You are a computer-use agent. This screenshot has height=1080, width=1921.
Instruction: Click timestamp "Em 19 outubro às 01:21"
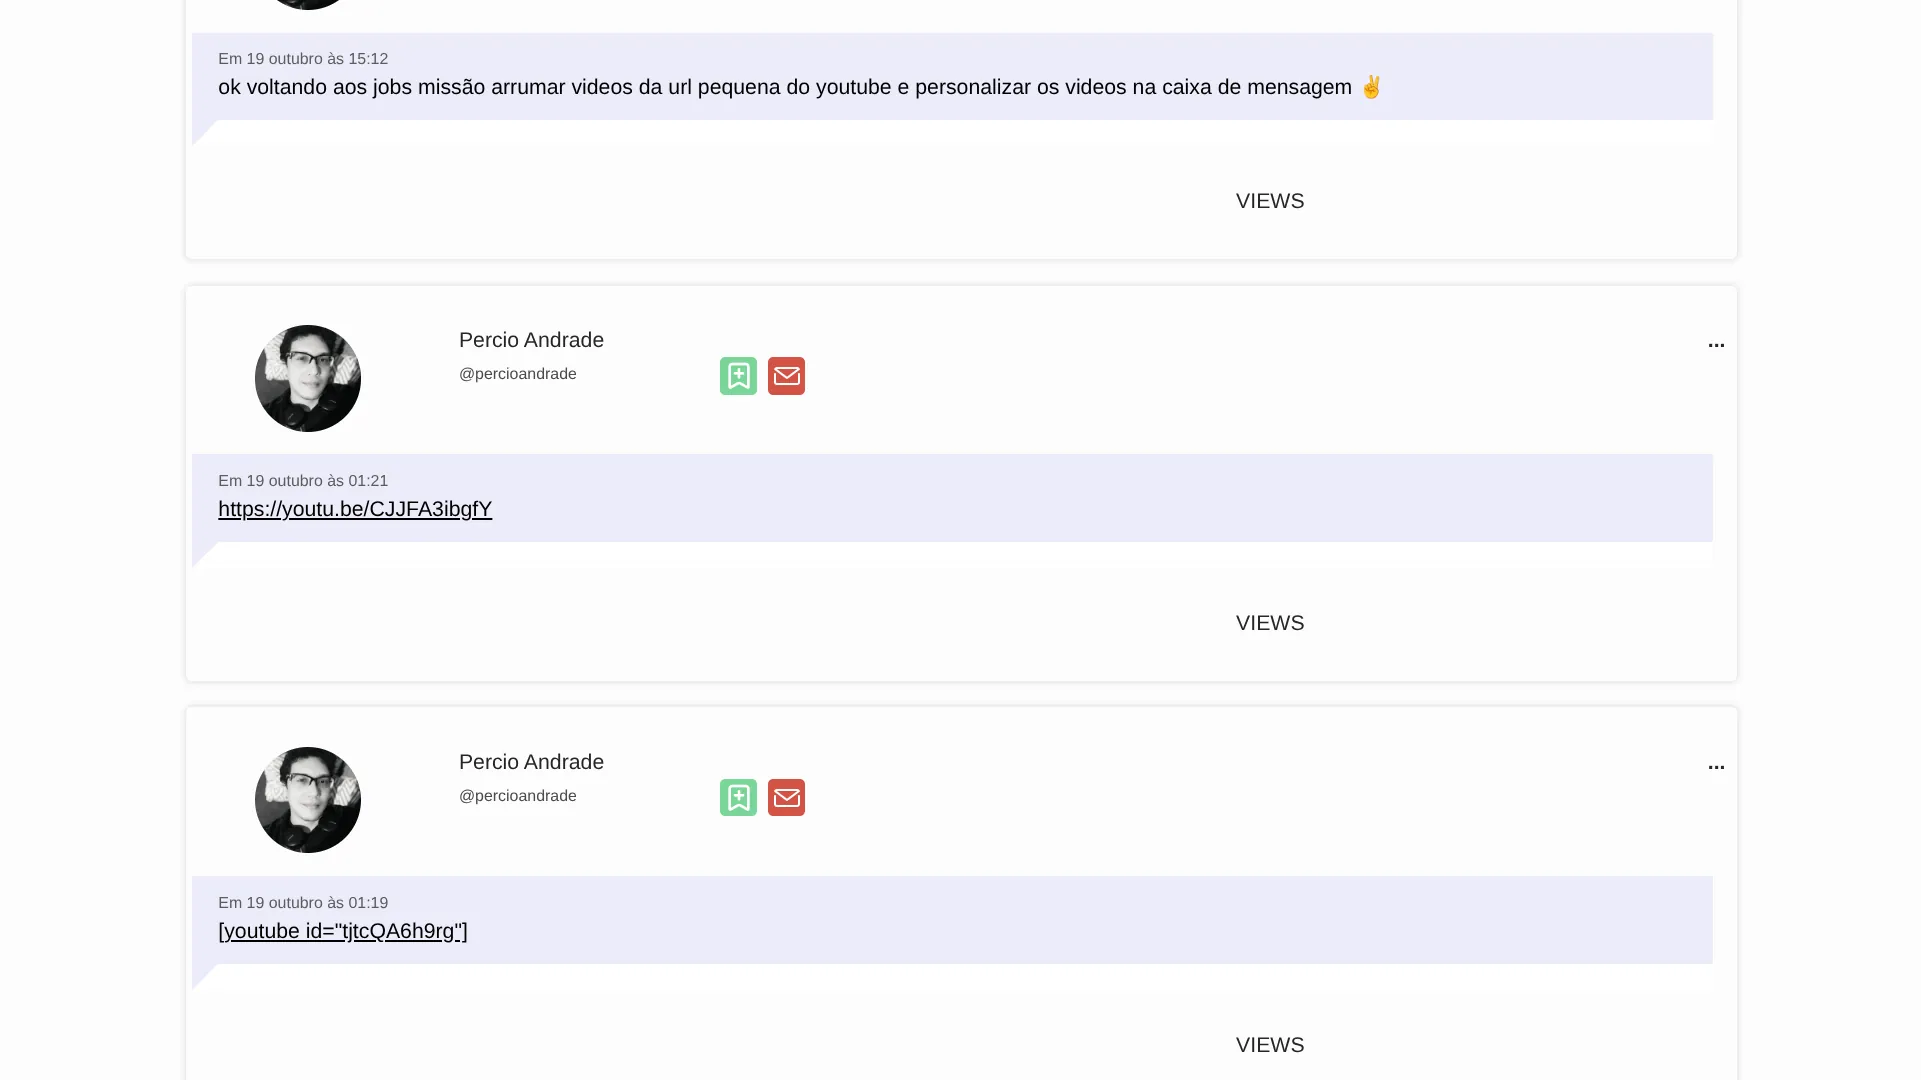pyautogui.click(x=303, y=481)
